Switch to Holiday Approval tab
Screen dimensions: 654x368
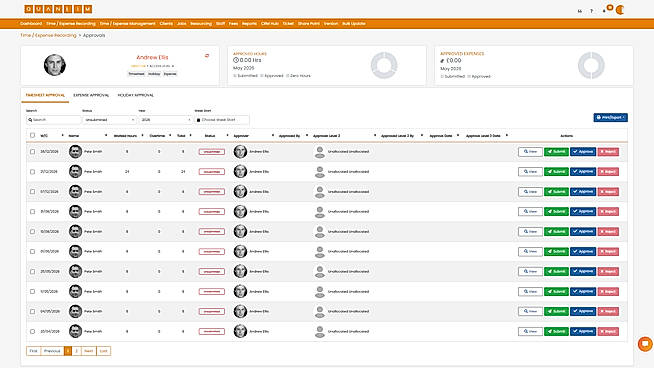click(x=136, y=96)
